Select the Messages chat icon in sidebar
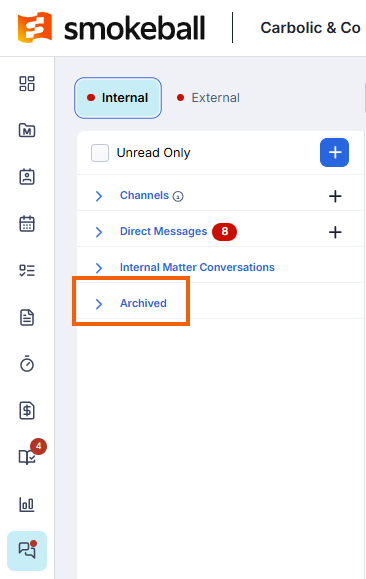This screenshot has height=579, width=366. pyautogui.click(x=27, y=551)
